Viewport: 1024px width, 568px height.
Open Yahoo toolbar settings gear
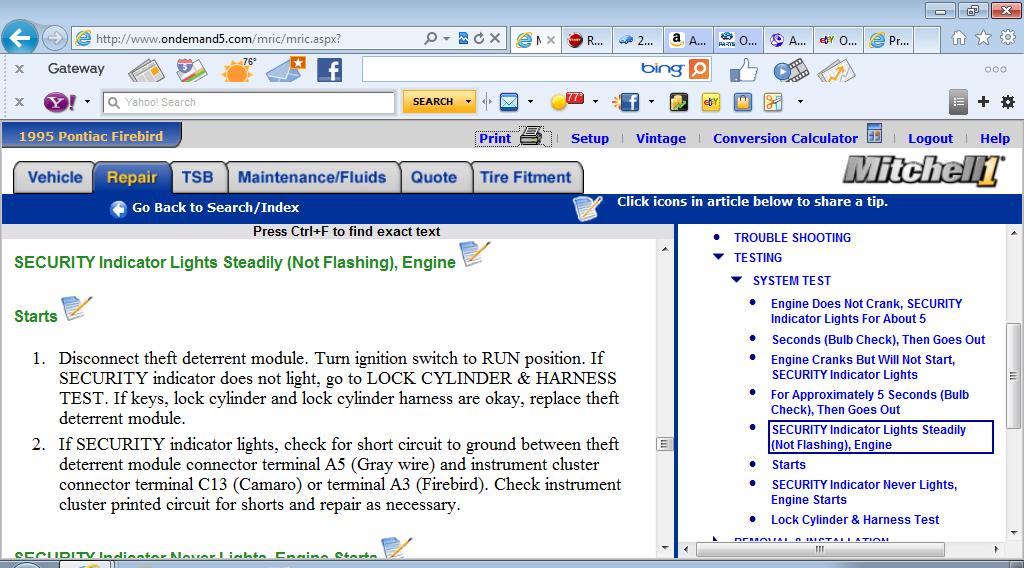[1008, 102]
